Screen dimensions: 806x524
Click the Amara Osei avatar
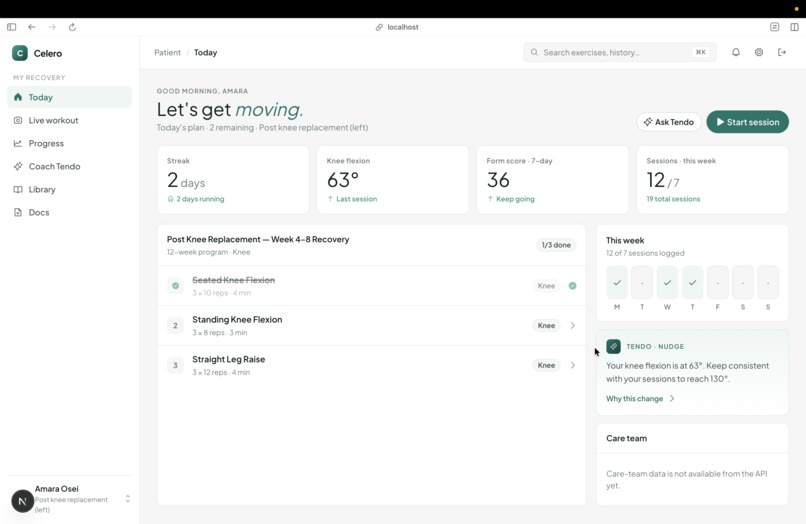23,501
